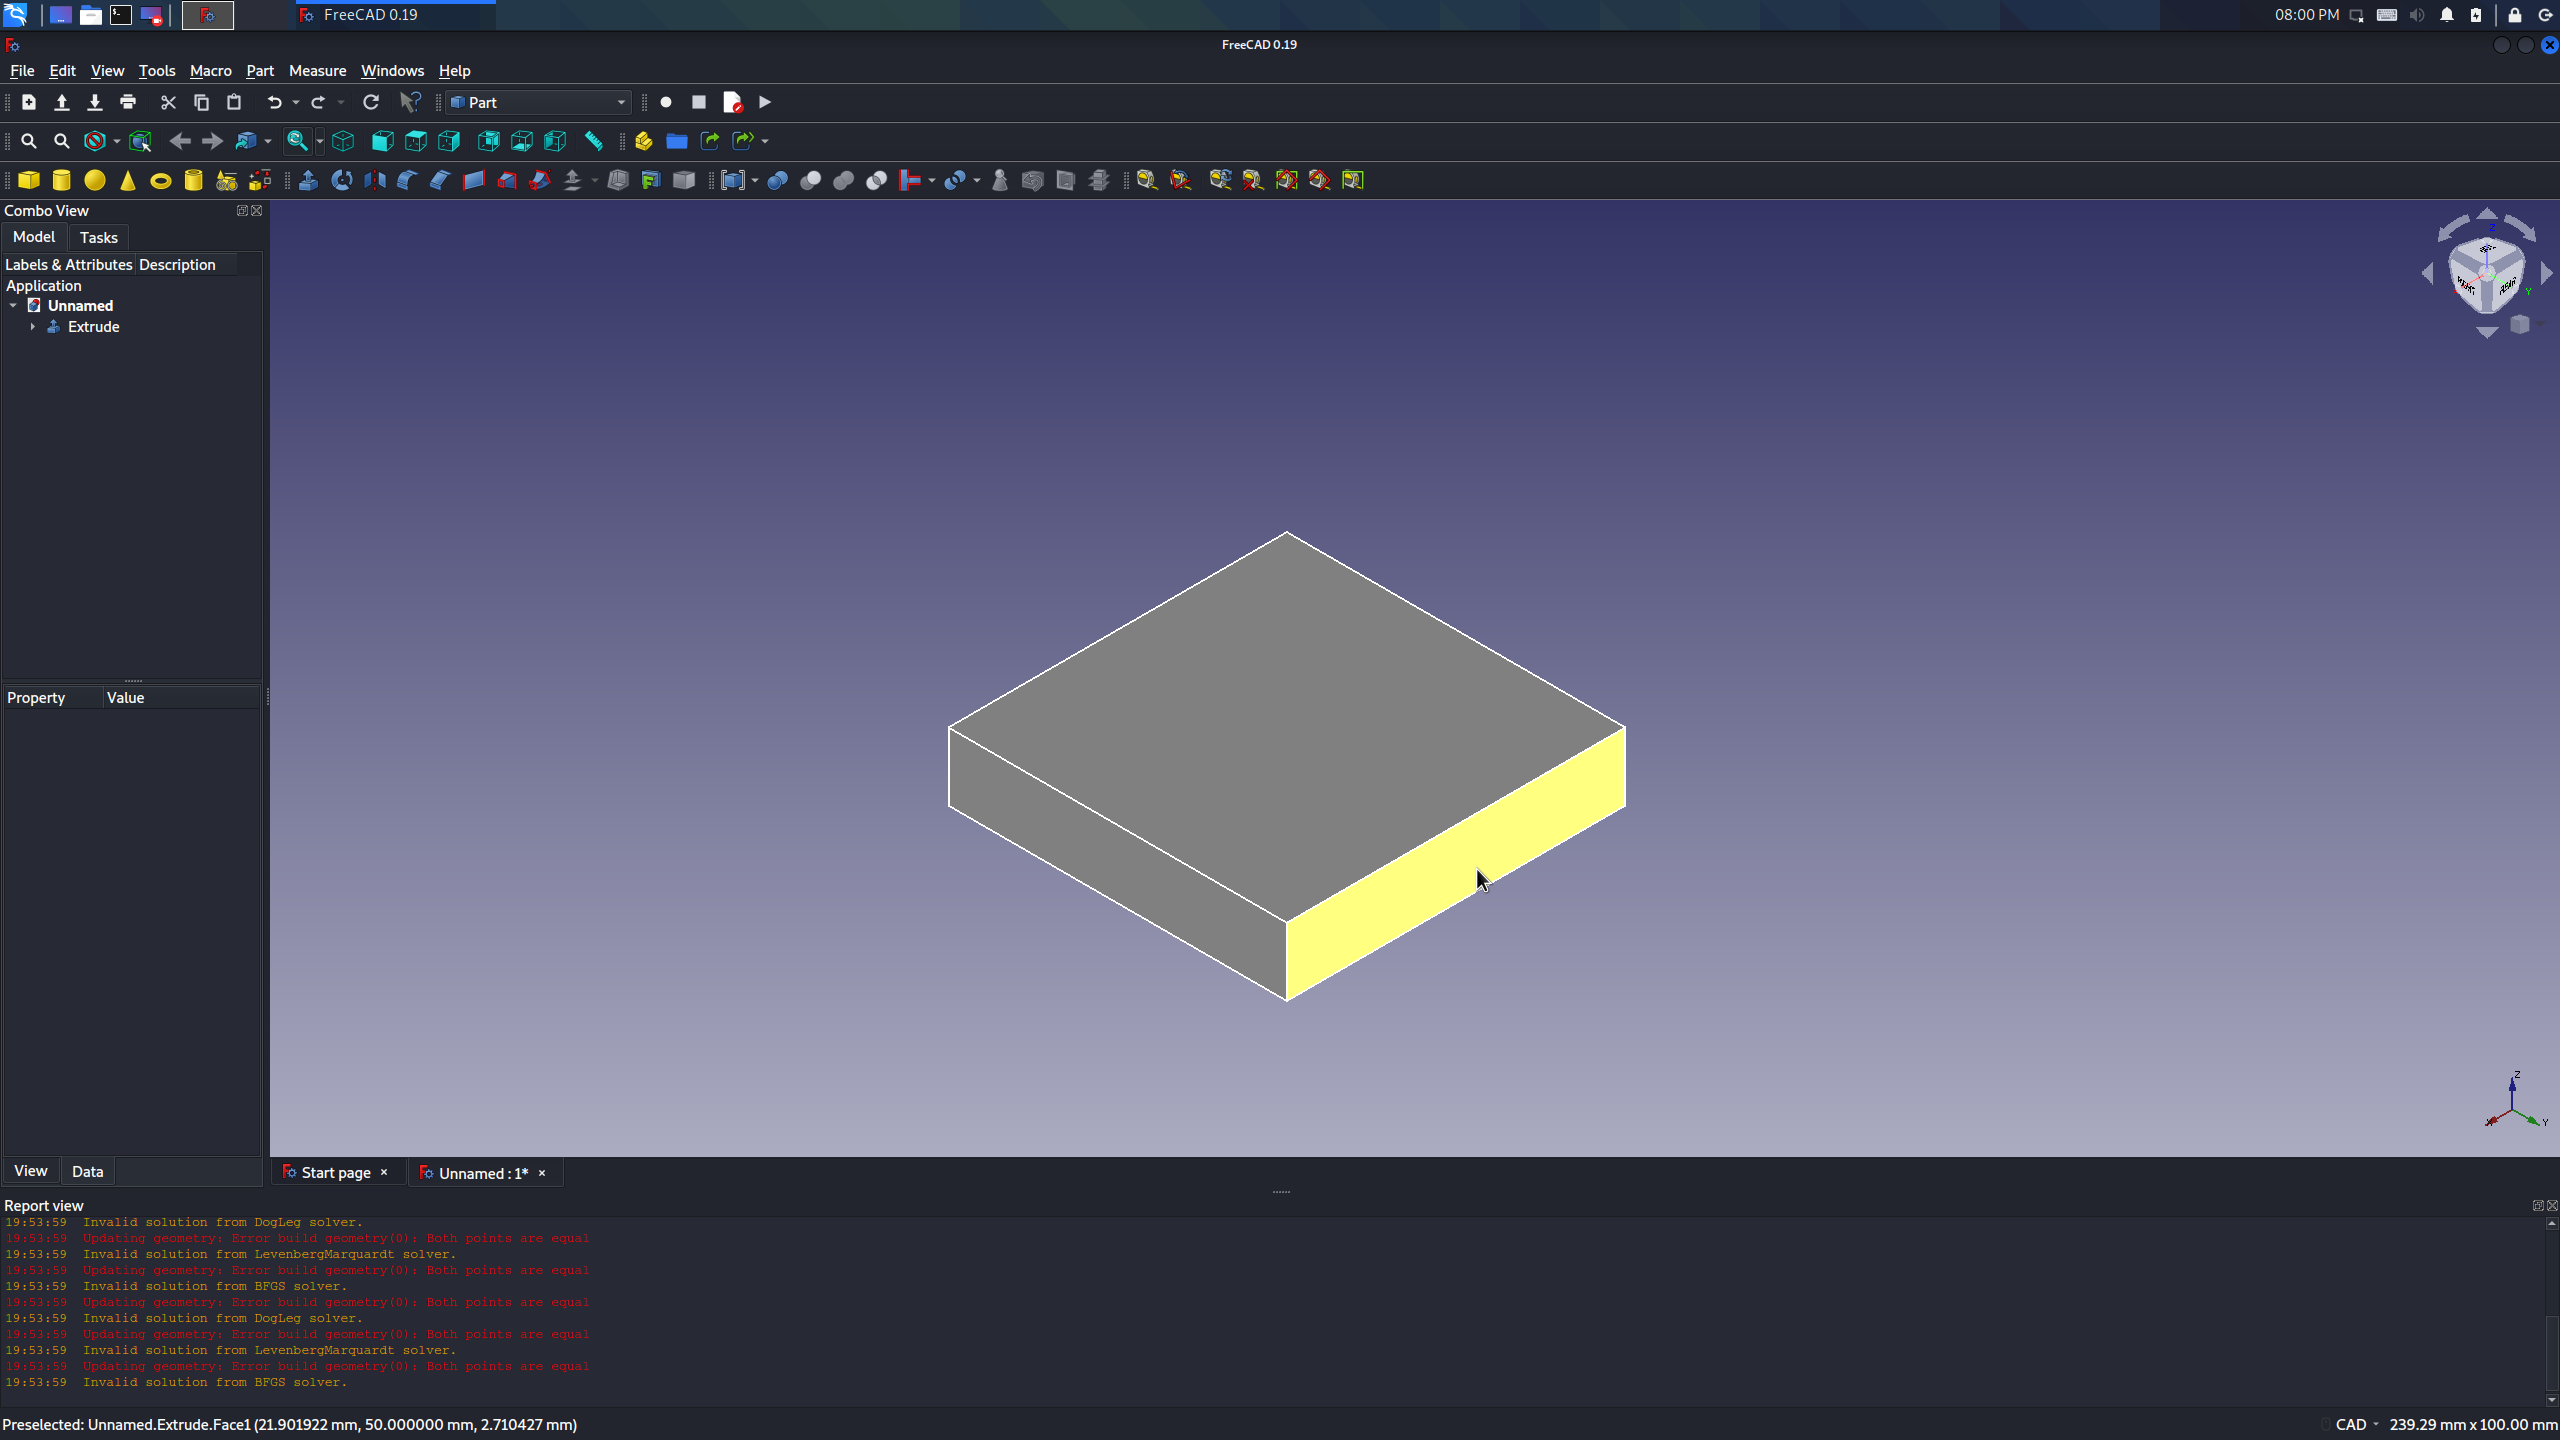Open the Measure distance ruler tool
2560x1440 pixels.
[594, 141]
